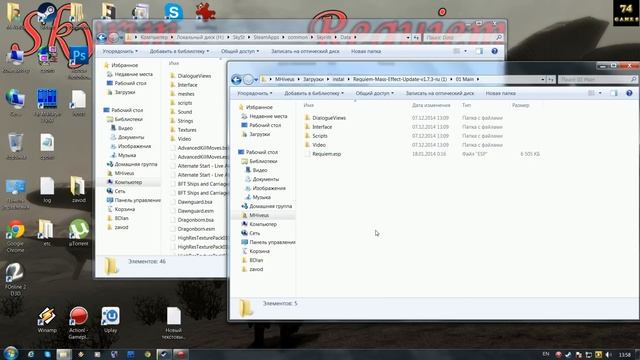The width and height of the screenshot is (640, 360).
Task: Select zavod in 01 Main sidebar
Action: click(256, 269)
